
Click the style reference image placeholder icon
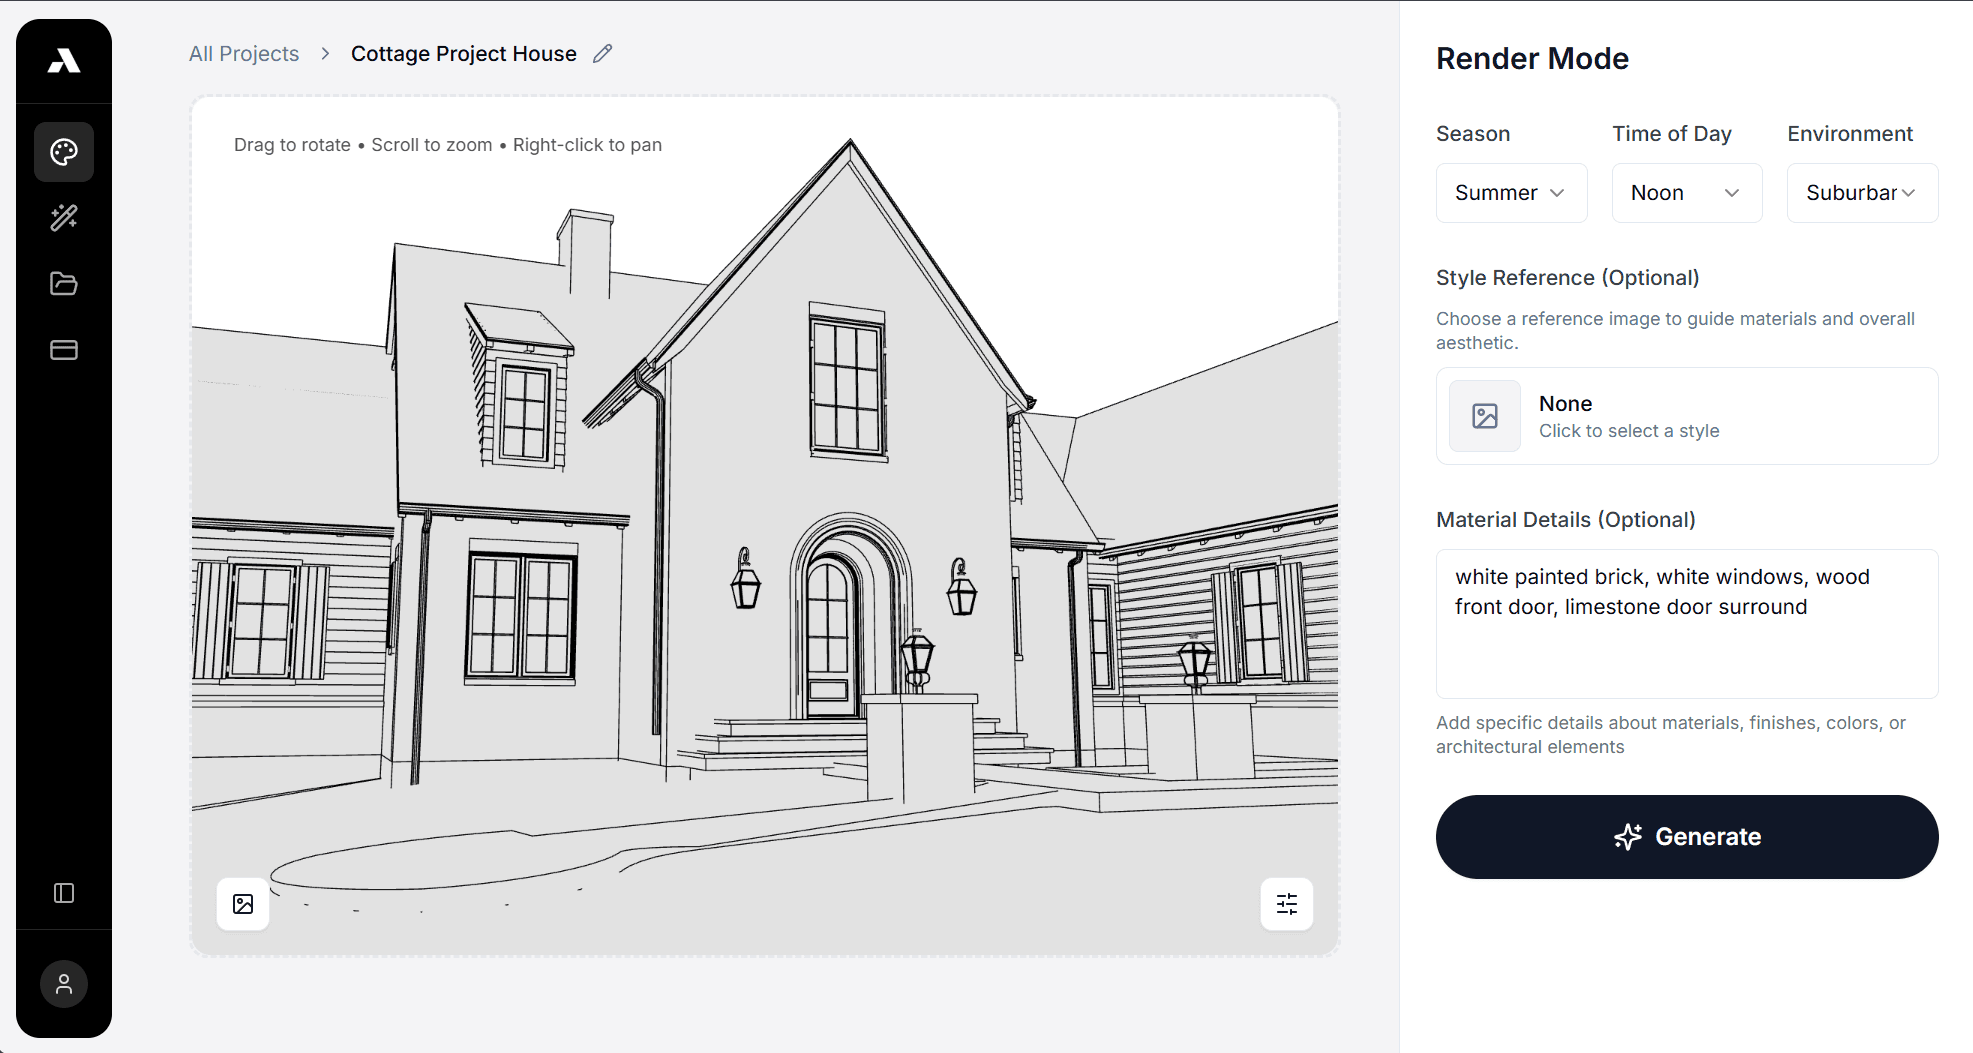click(1485, 416)
